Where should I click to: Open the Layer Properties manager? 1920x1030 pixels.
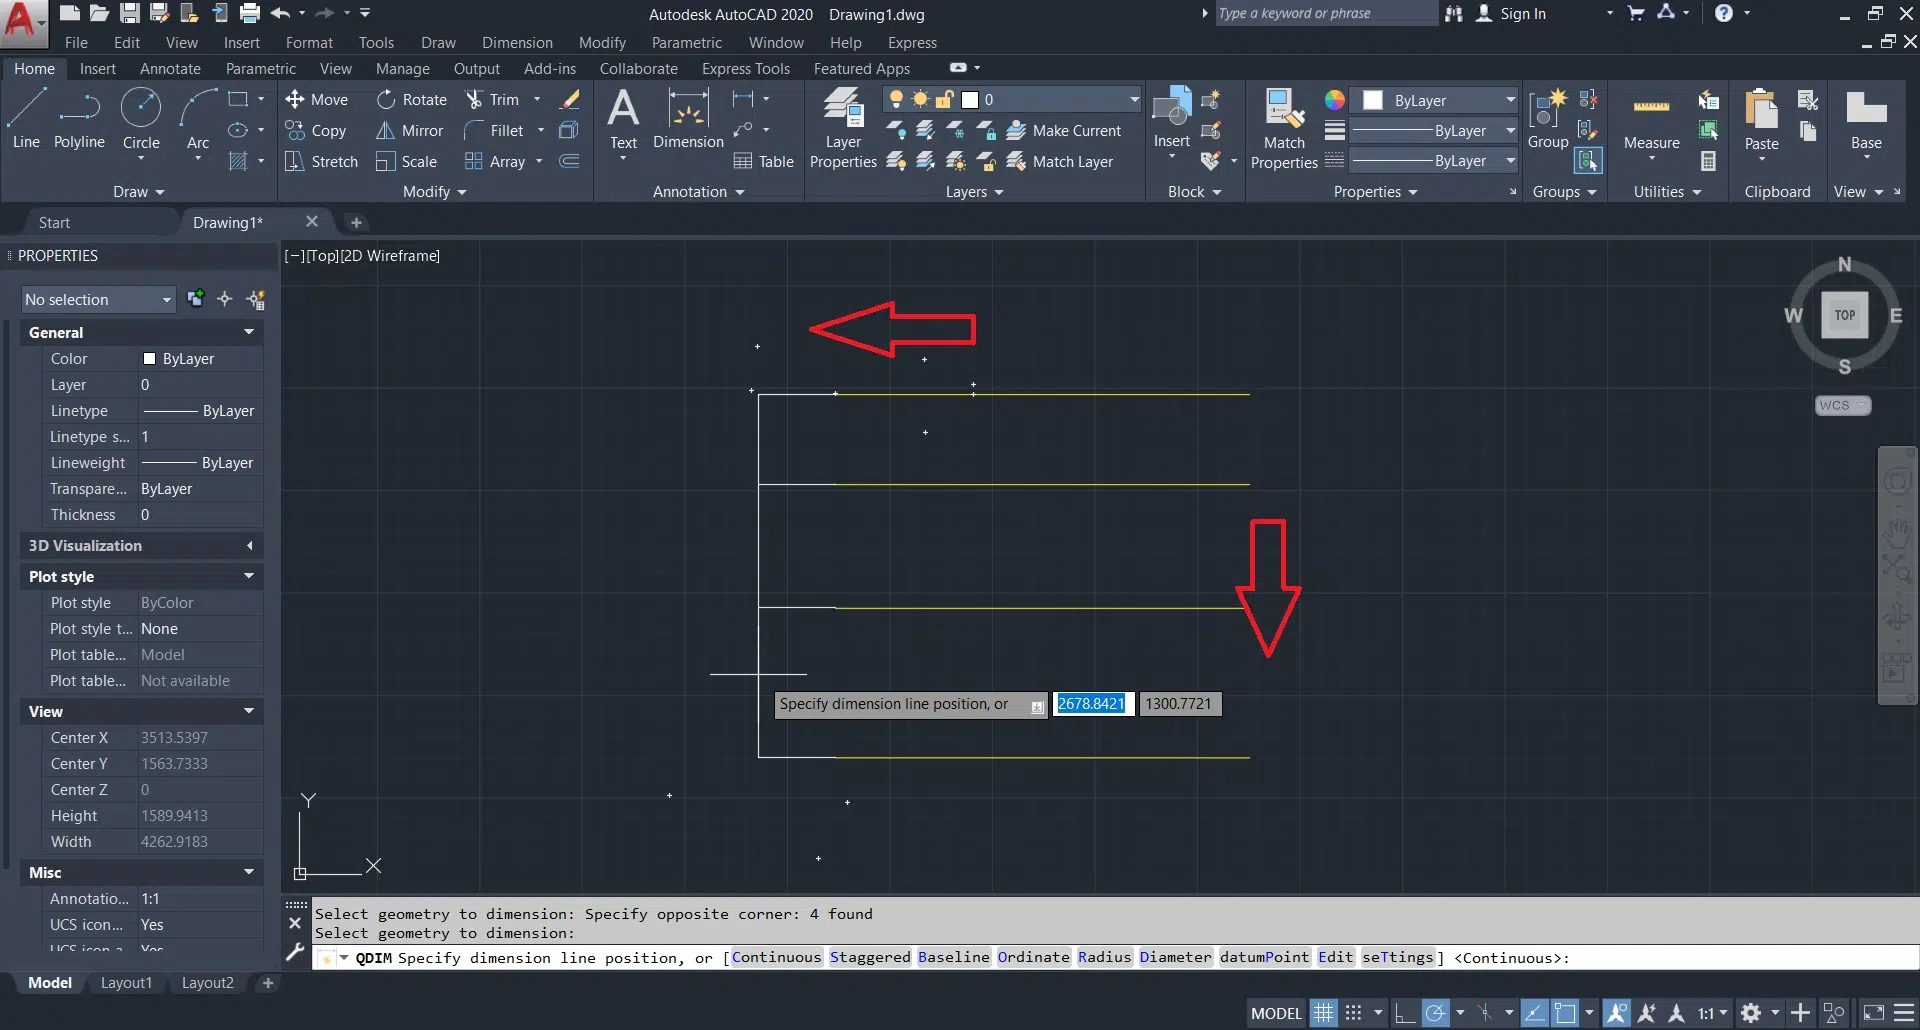tap(842, 128)
